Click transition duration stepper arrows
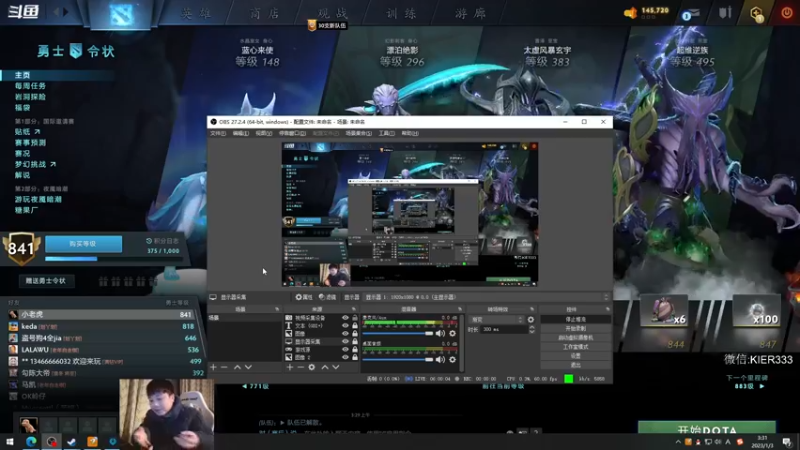 point(532,330)
